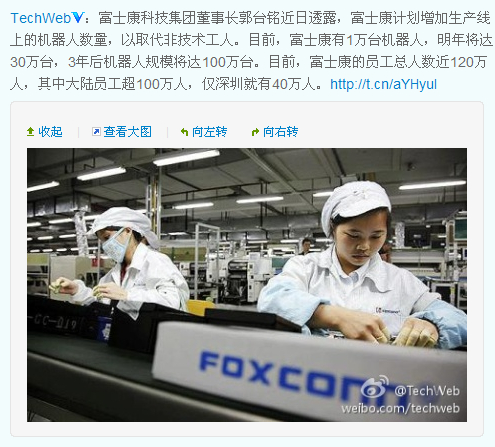Open full-size picture via 查看大图
The height and width of the screenshot is (447, 495).
(x=127, y=132)
